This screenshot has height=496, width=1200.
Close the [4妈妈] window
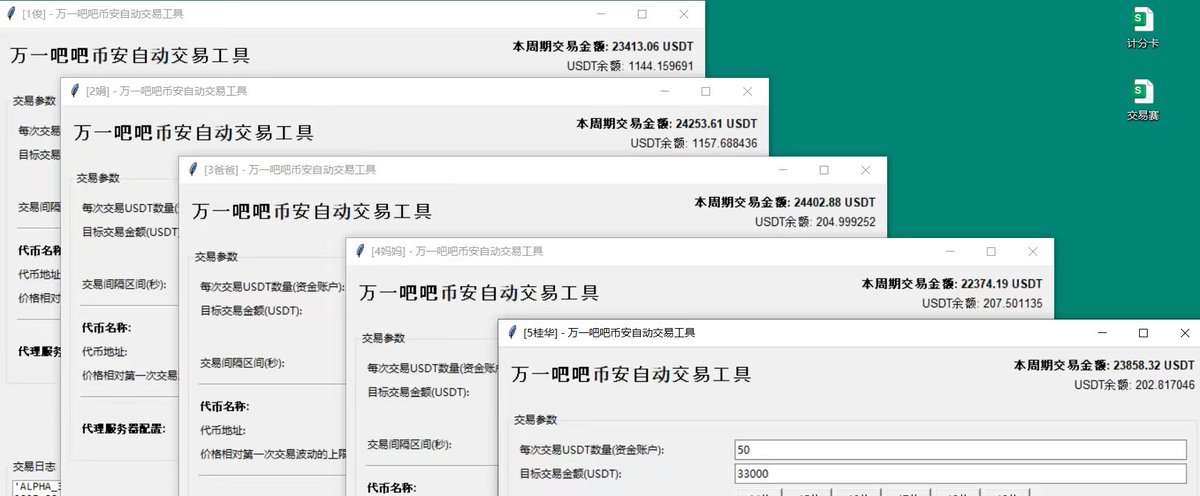pos(1033,251)
